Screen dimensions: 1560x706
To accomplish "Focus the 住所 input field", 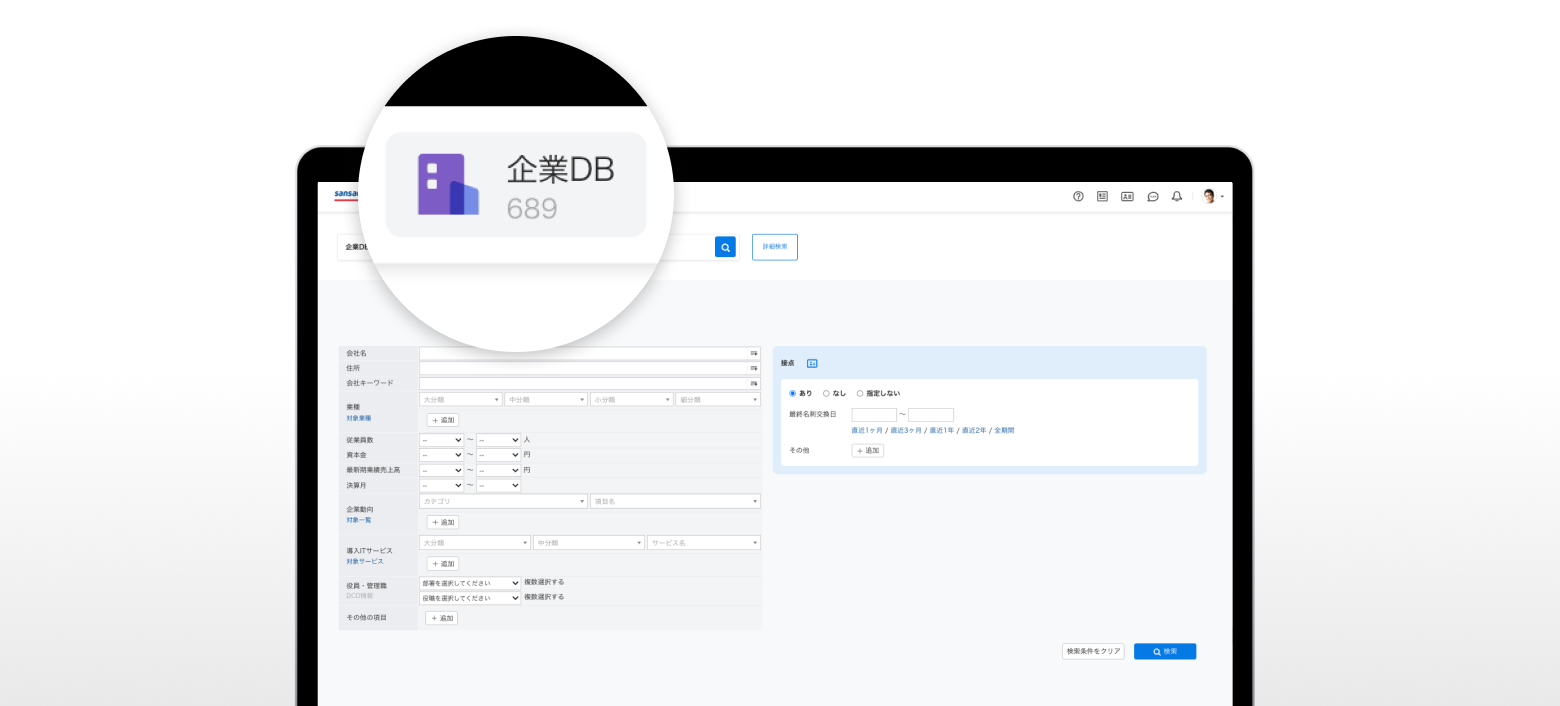I will pos(590,368).
